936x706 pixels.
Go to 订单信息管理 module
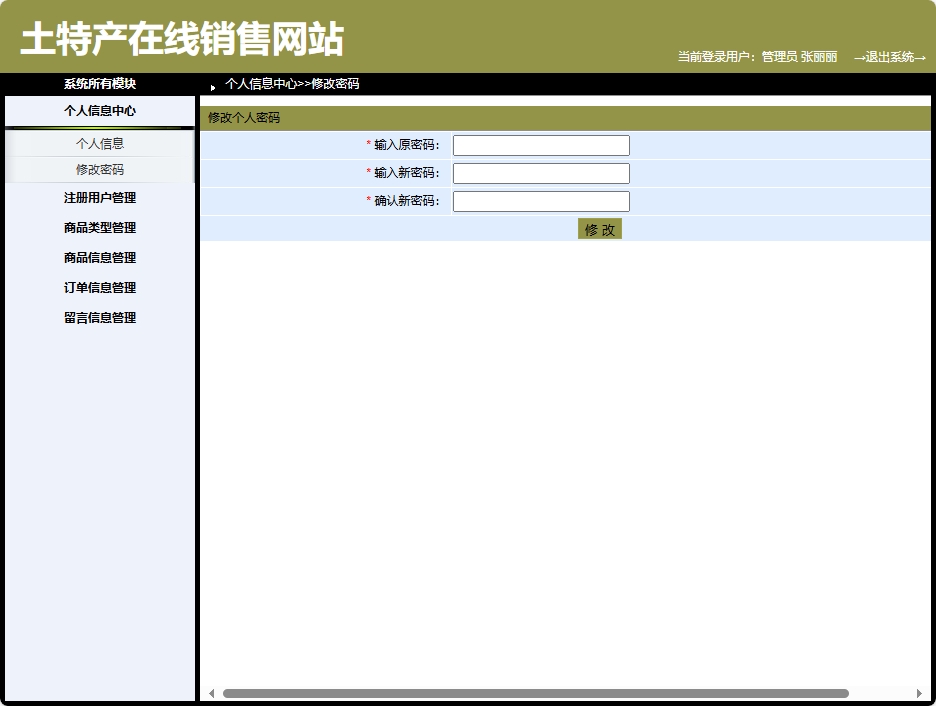click(99, 288)
